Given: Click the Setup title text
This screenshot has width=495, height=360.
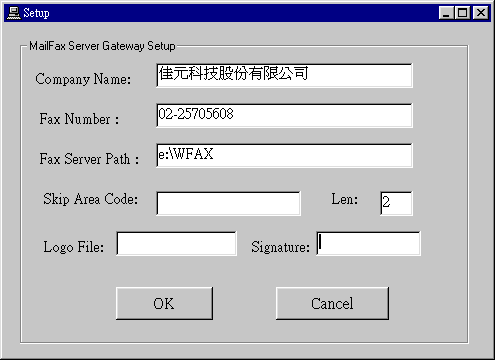Looking at the screenshot, I should click(x=36, y=13).
